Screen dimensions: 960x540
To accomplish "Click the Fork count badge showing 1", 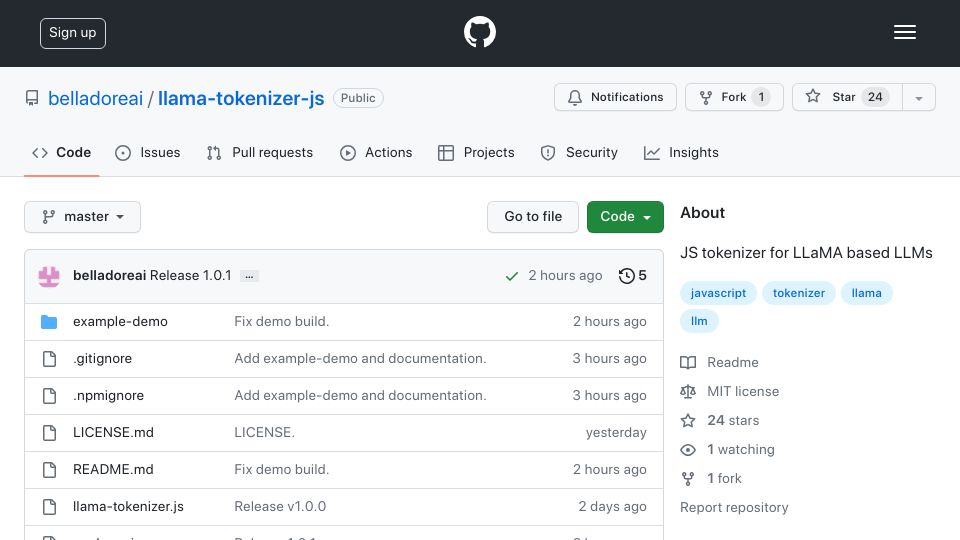I will click(761, 97).
